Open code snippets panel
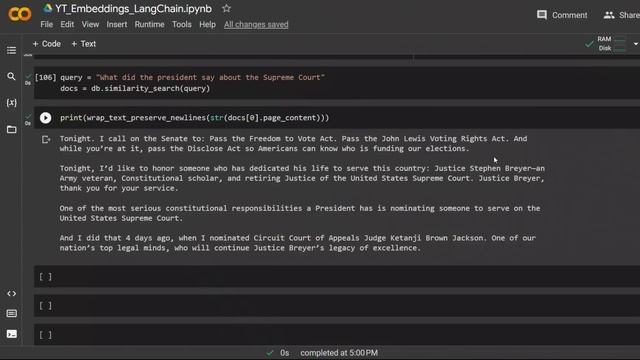Screen dimensions: 640x360 coord(11,293)
